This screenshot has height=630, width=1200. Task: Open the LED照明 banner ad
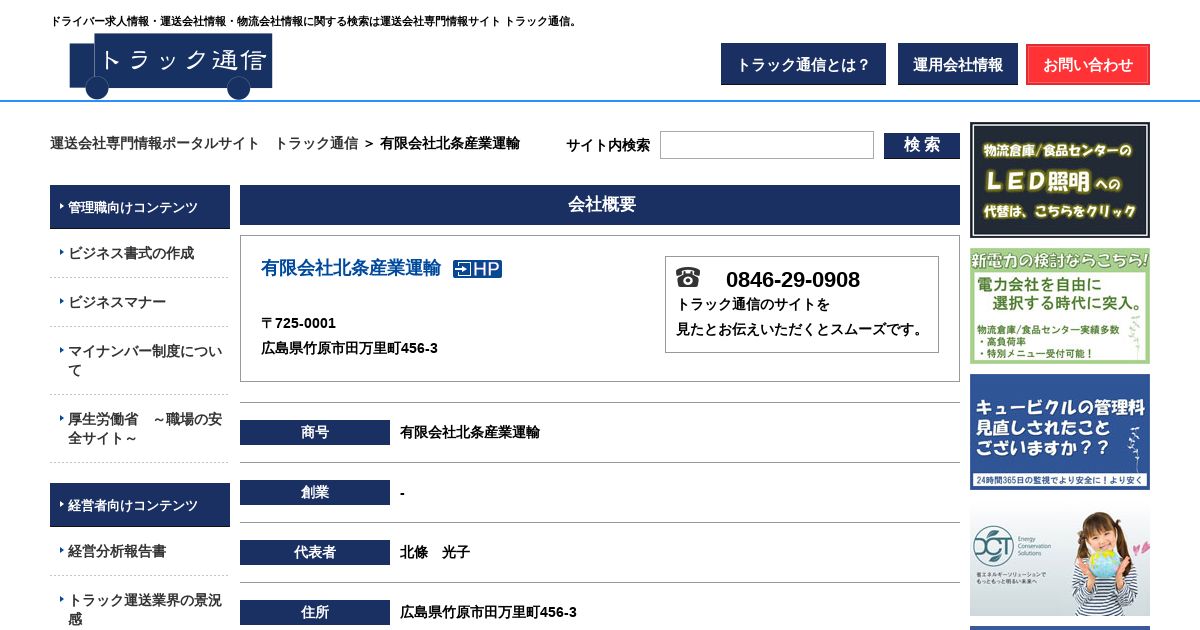coord(1060,180)
